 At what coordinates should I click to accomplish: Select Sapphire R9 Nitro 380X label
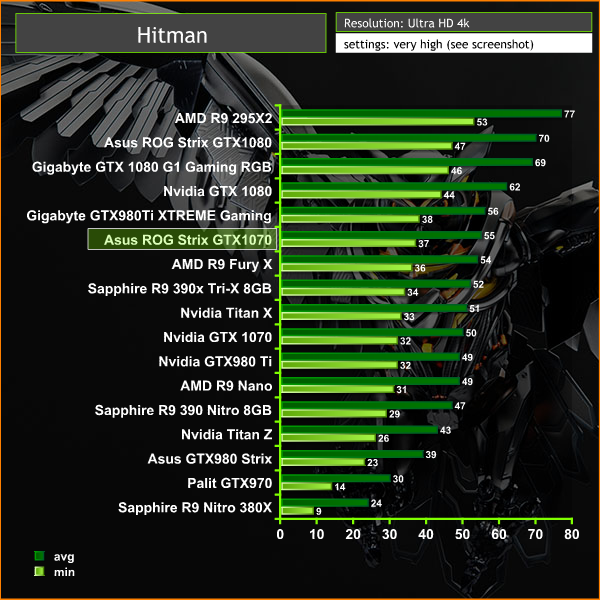coord(195,507)
